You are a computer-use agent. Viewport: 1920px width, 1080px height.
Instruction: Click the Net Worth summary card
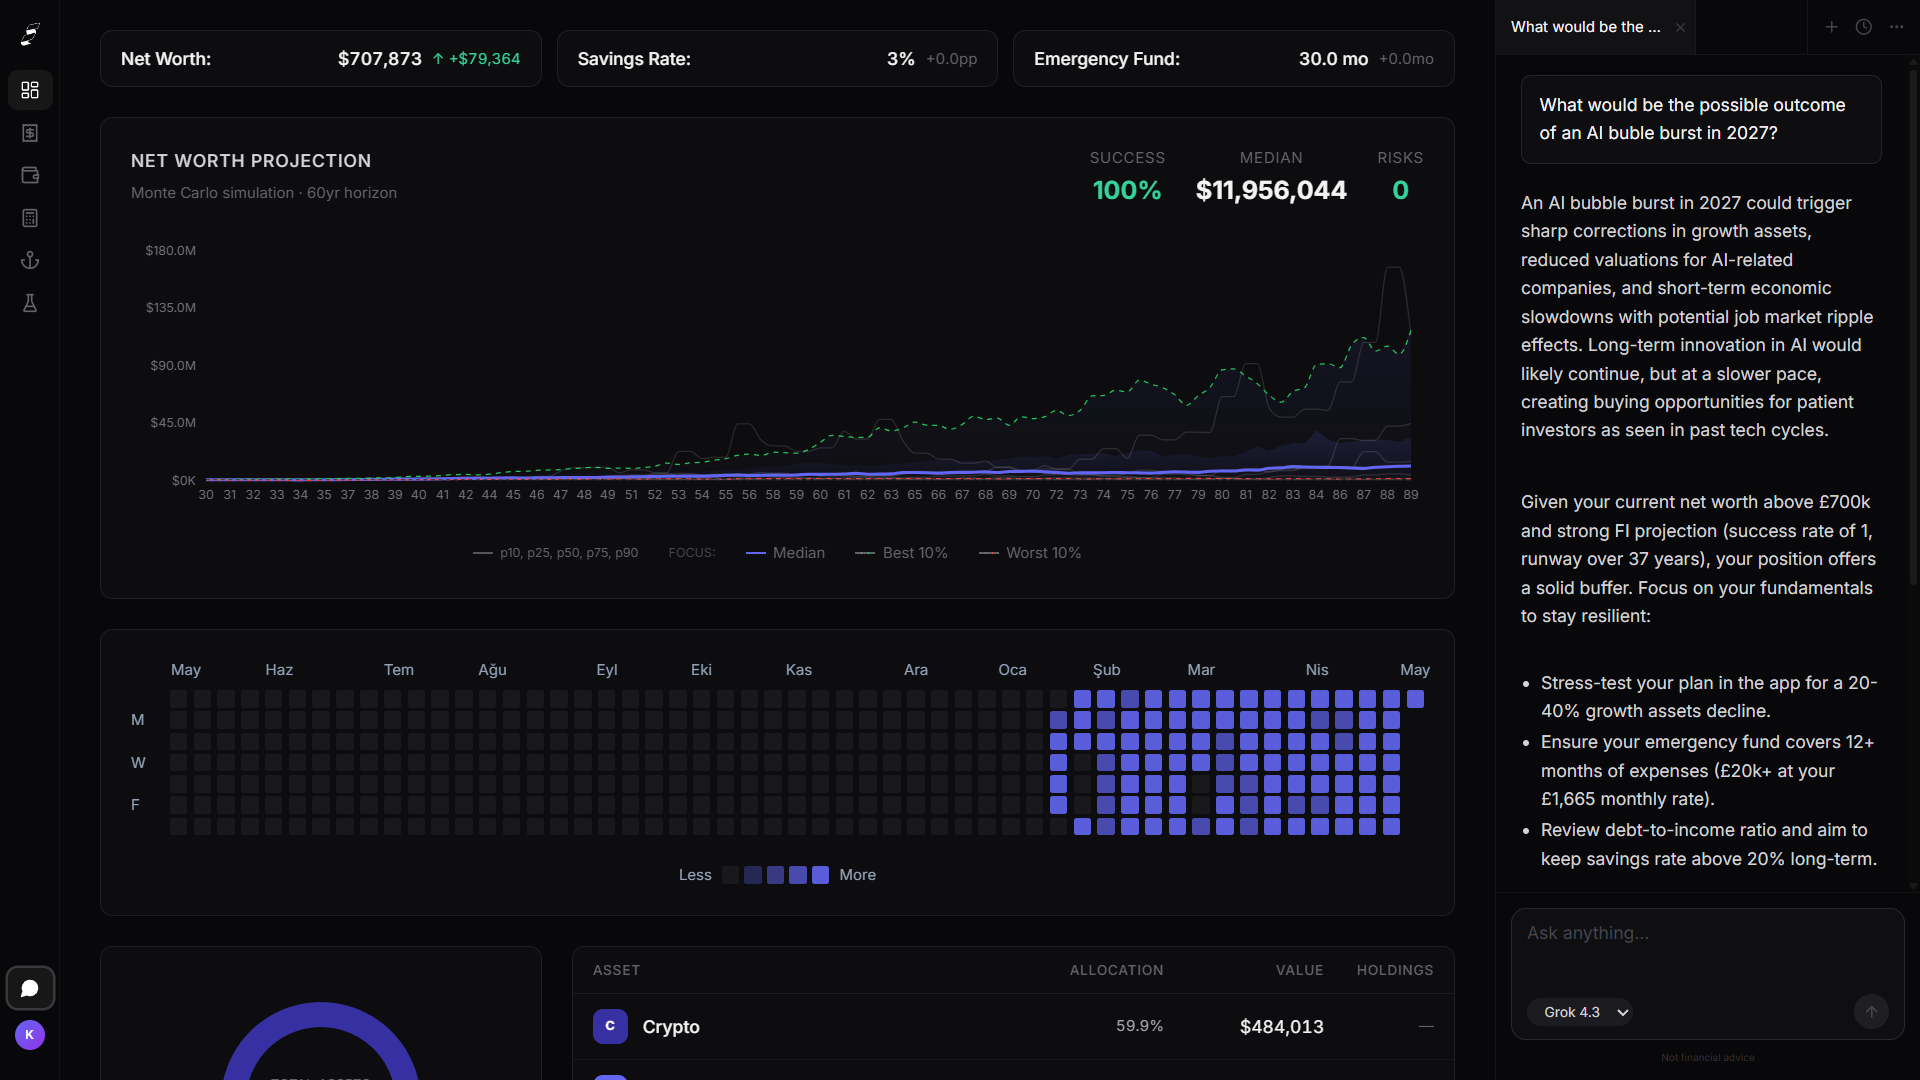[321, 59]
